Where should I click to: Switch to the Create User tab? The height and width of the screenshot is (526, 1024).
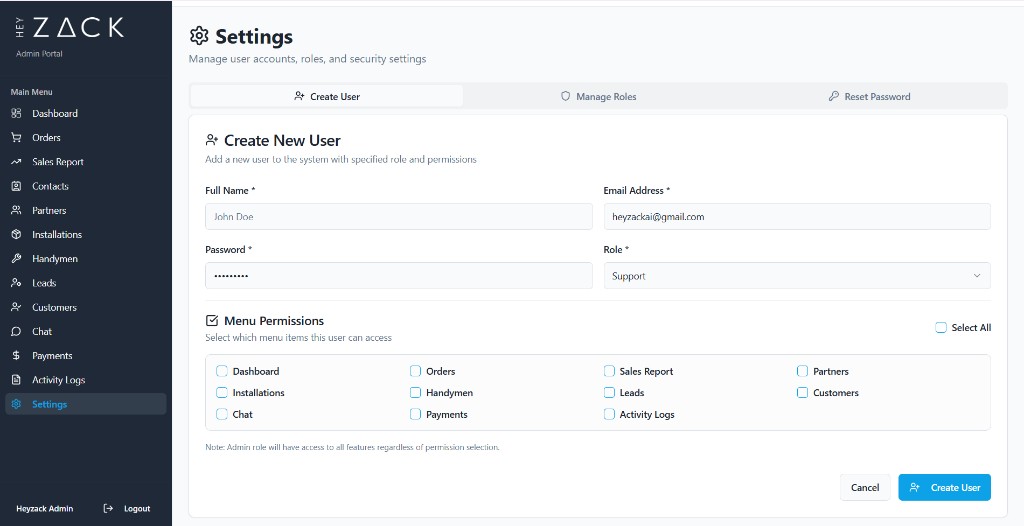coord(327,96)
